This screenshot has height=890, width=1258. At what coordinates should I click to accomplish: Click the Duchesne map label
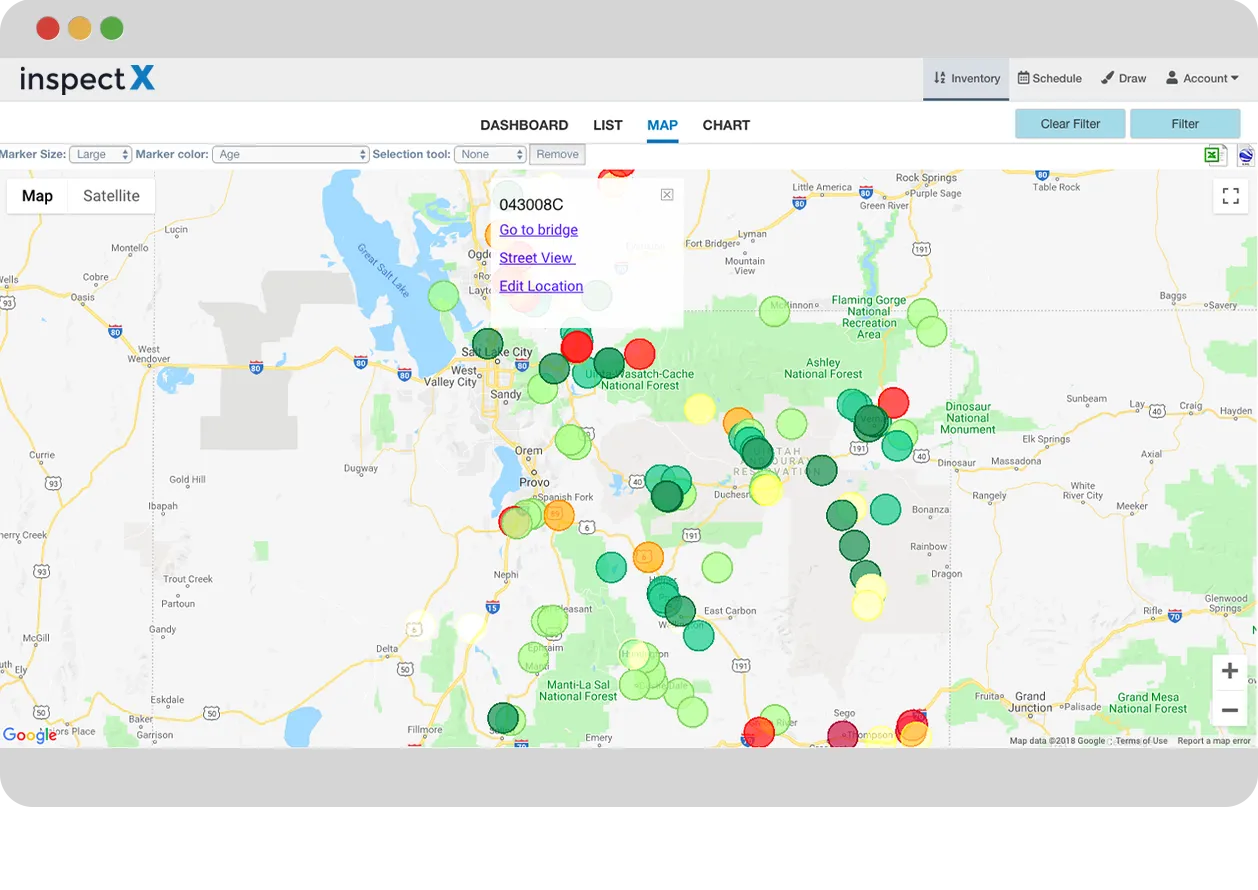(x=732, y=494)
